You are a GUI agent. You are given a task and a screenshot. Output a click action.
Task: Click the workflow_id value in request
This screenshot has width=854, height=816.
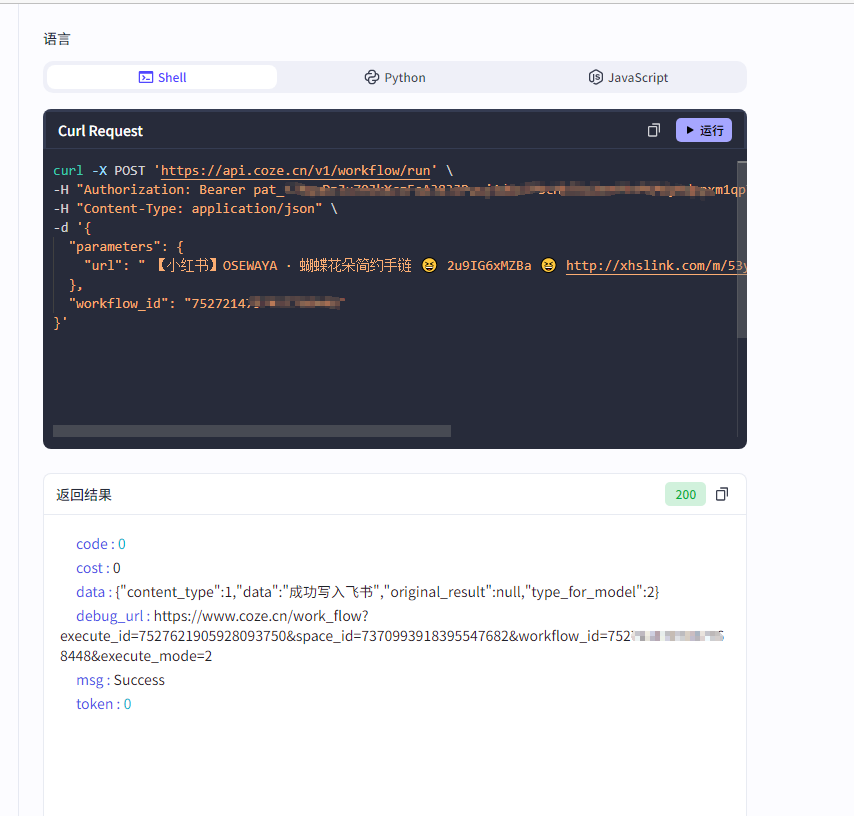pyautogui.click(x=264, y=304)
